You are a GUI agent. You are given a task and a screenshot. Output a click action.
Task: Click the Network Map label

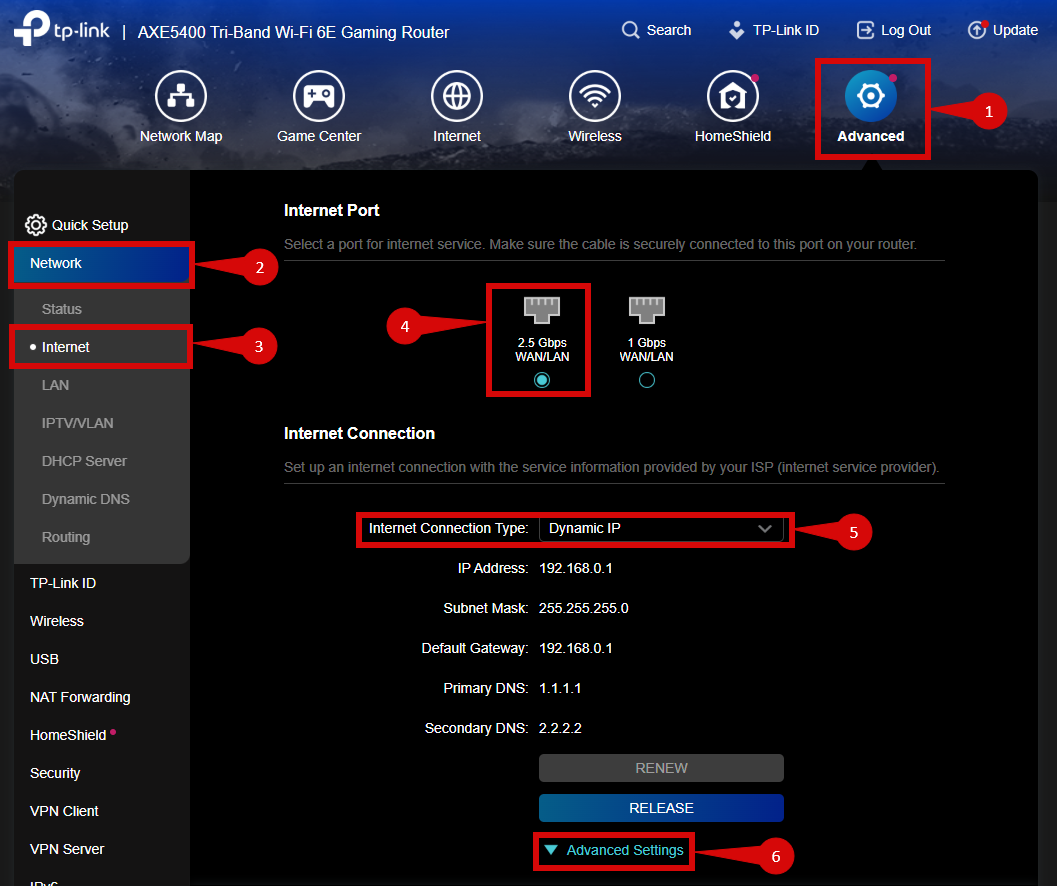pos(181,136)
